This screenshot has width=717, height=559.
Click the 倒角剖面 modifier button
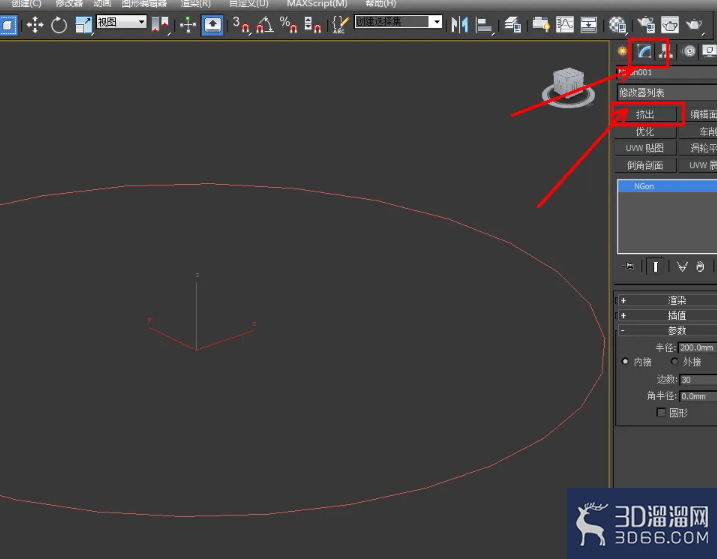coord(645,165)
